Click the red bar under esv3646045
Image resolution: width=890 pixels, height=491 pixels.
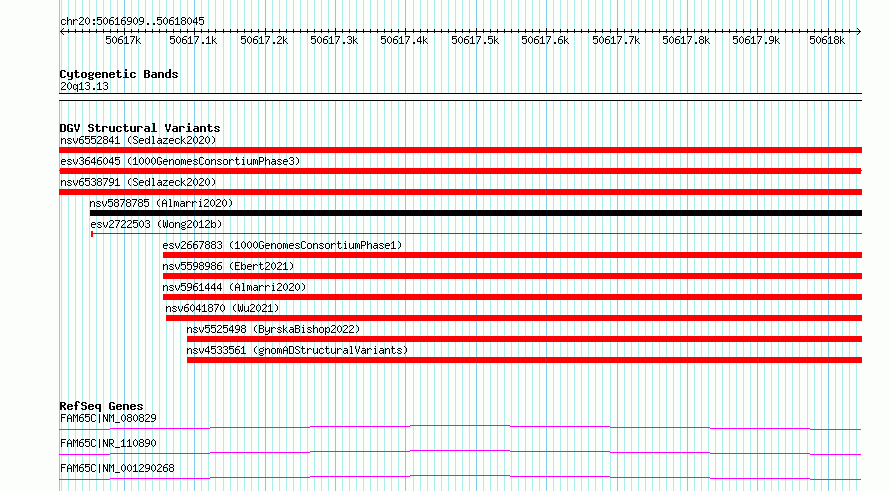tap(460, 171)
